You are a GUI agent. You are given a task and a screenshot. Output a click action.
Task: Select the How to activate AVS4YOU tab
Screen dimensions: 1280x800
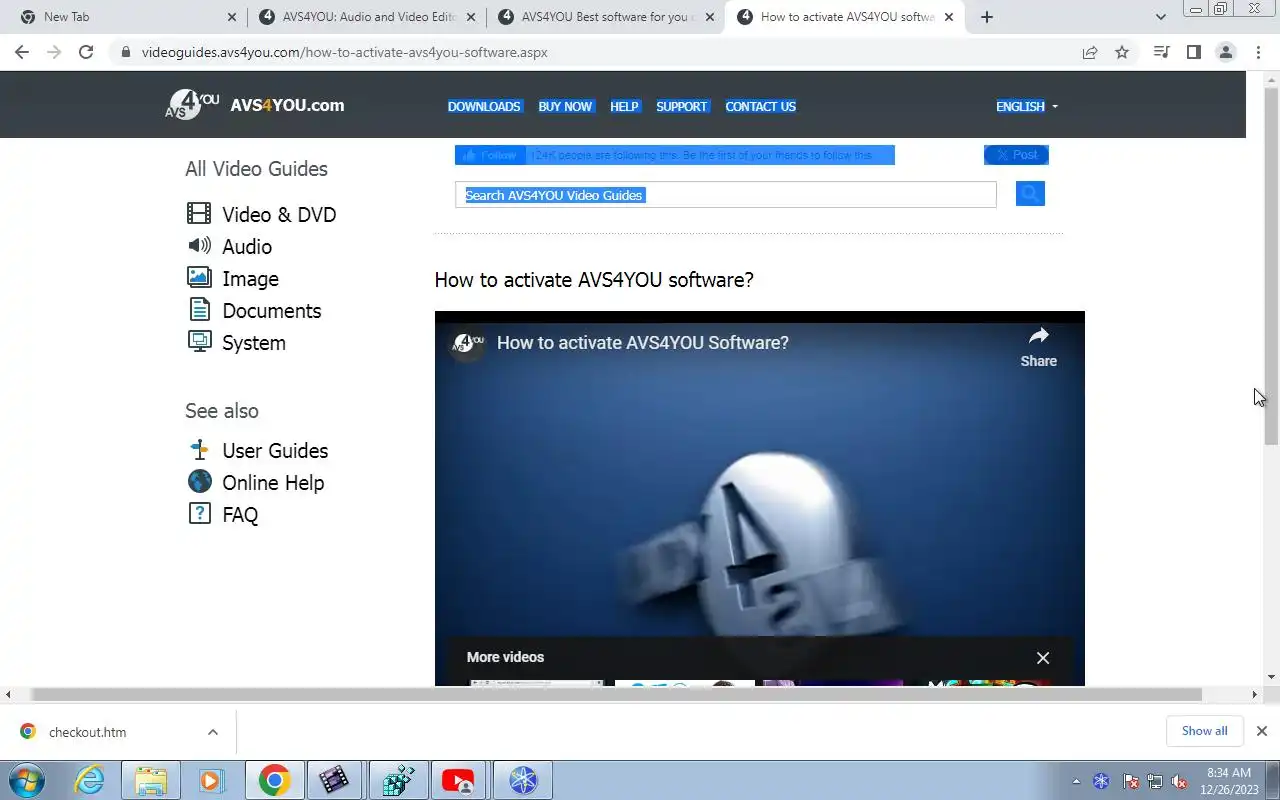[x=843, y=17]
